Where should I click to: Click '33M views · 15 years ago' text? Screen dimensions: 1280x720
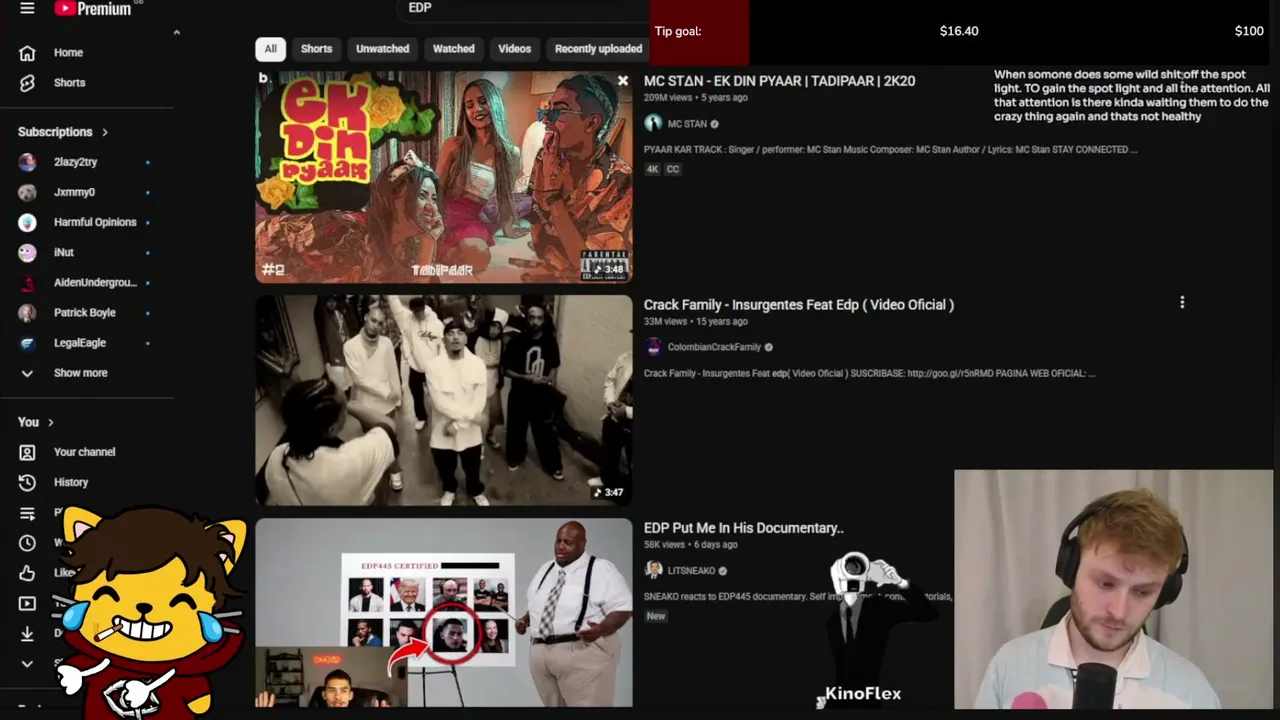(x=696, y=321)
